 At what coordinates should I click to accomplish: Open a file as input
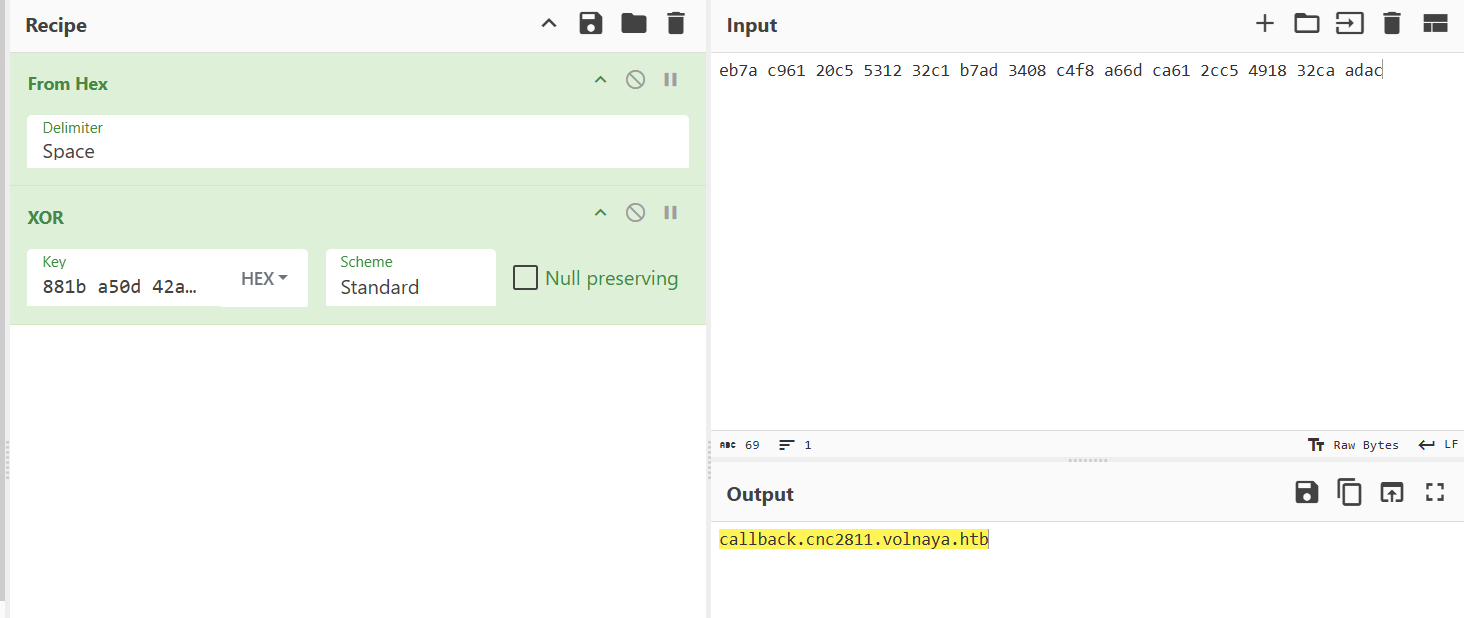click(x=1350, y=23)
